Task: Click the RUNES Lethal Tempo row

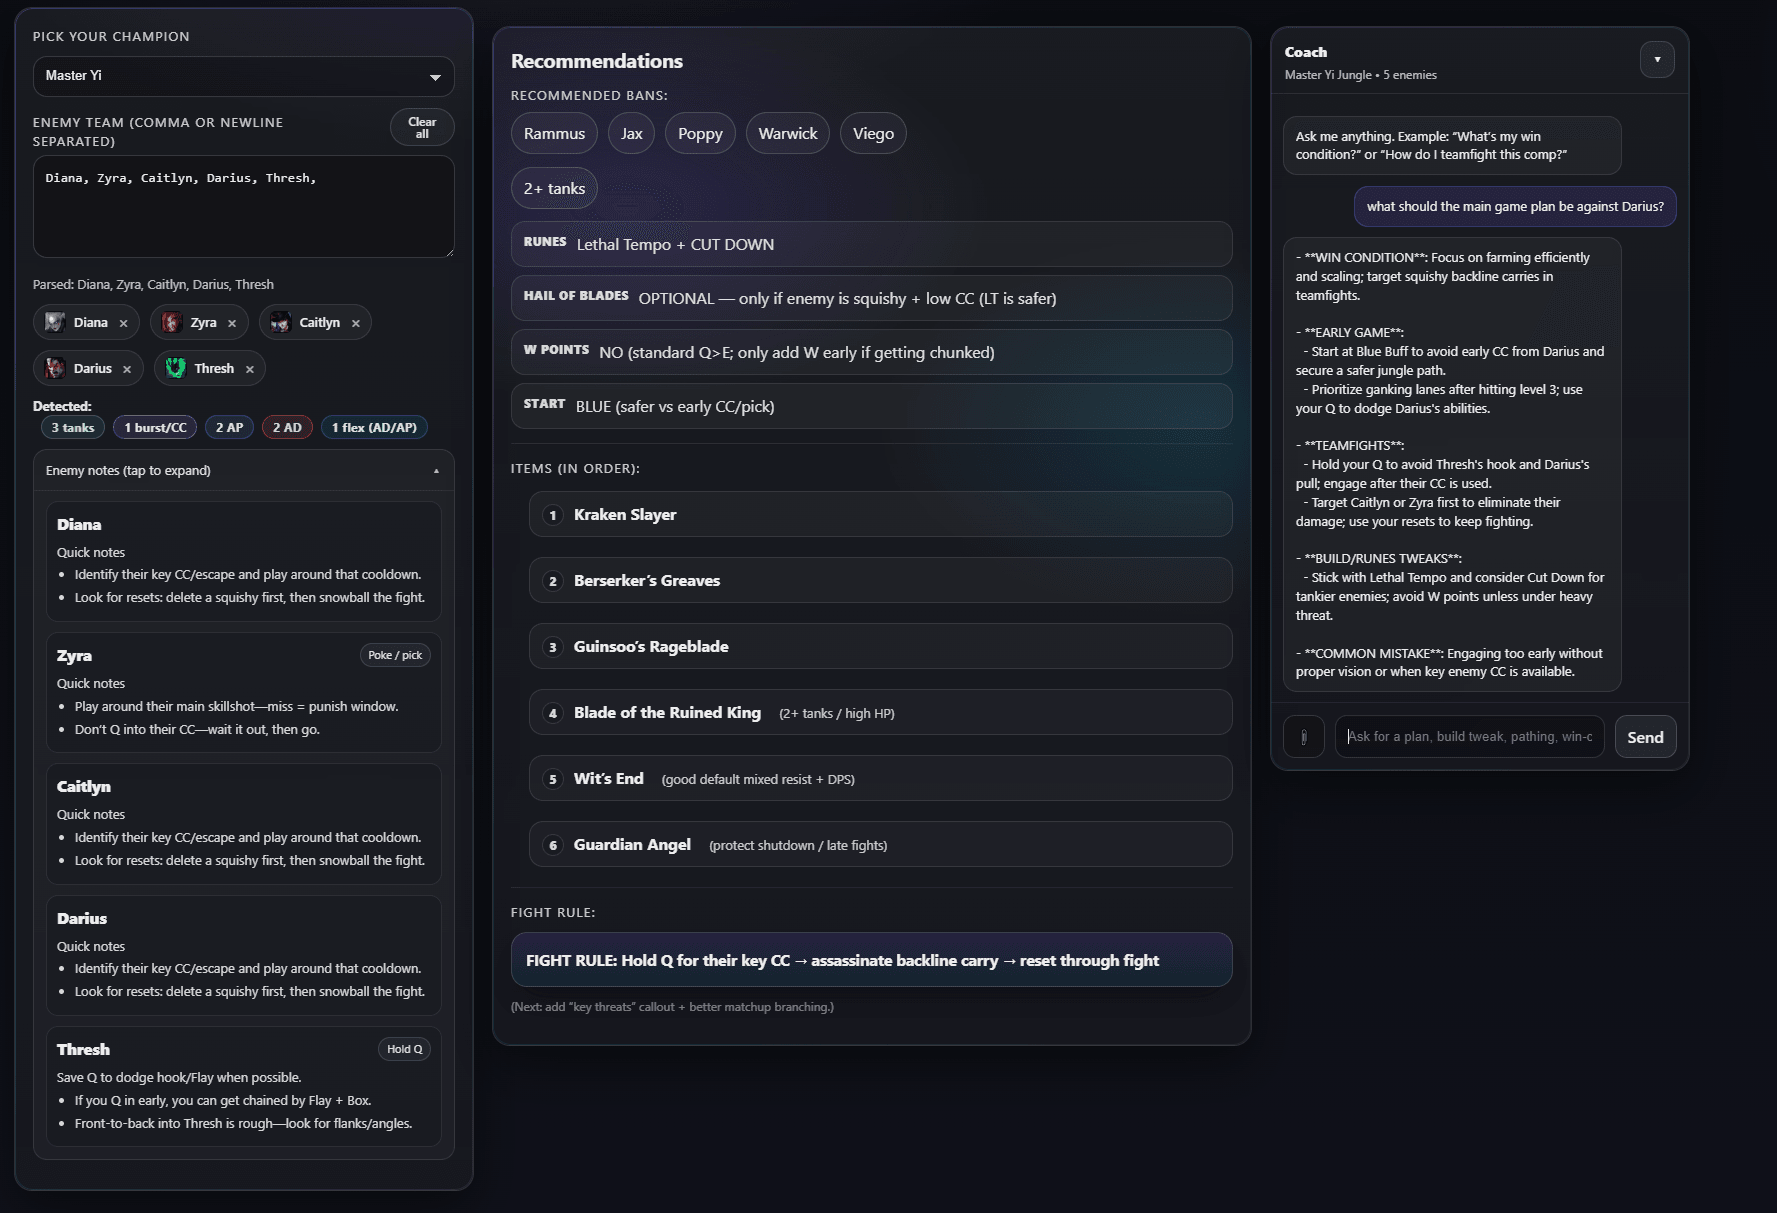Action: pos(871,244)
